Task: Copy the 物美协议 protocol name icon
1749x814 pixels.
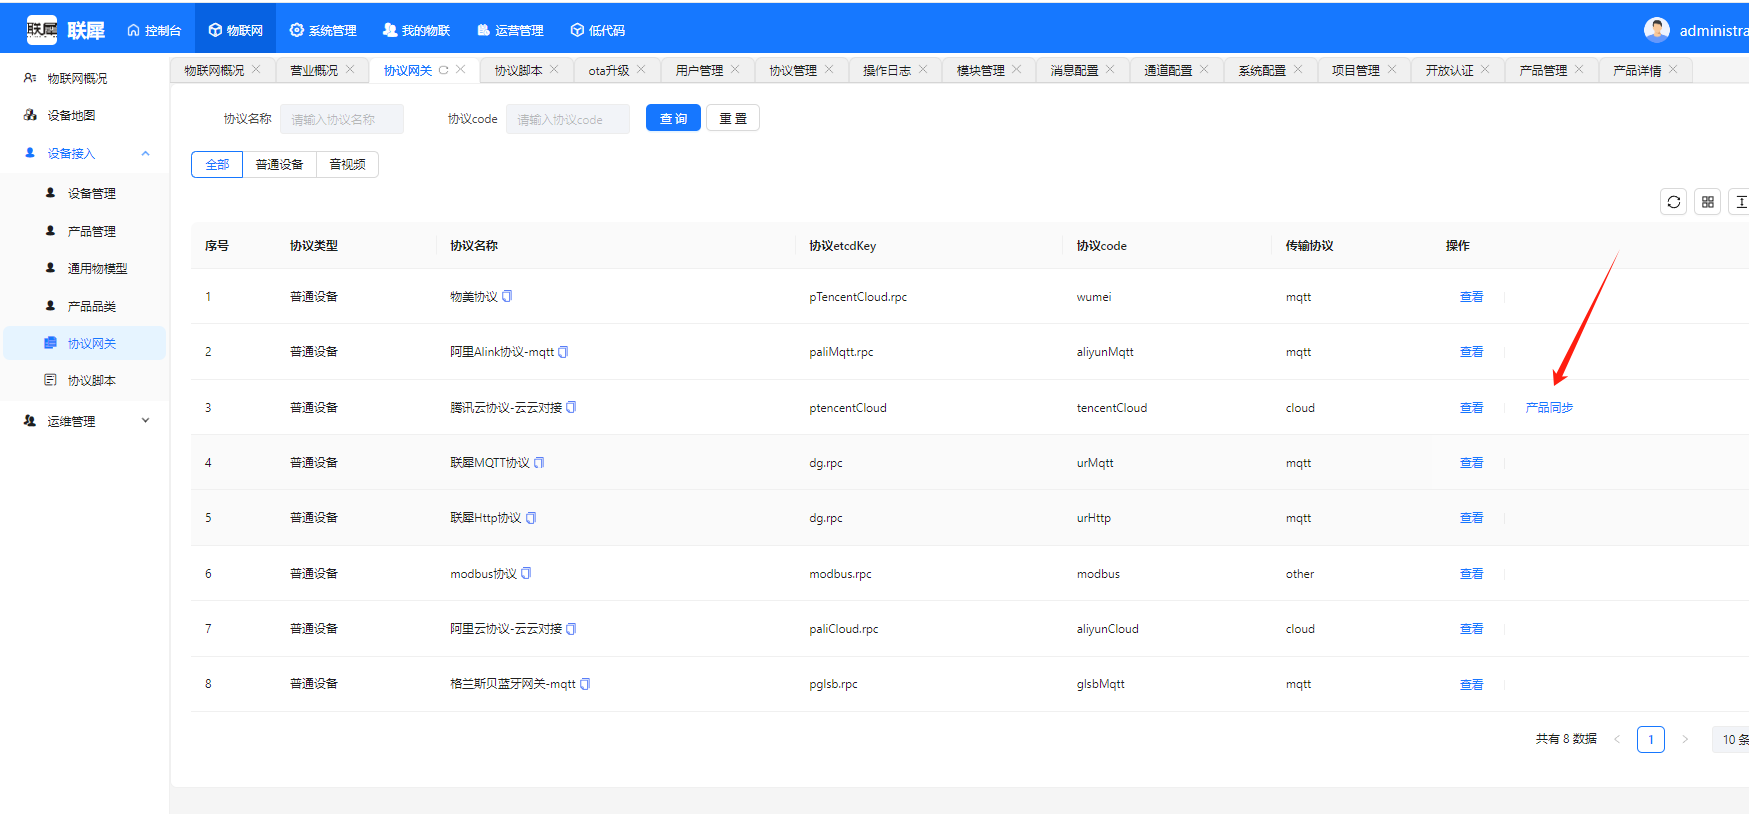Action: (x=507, y=296)
